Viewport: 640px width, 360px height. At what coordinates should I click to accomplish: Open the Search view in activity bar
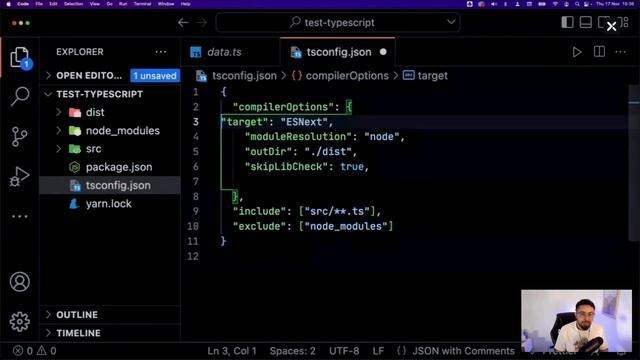coord(20,97)
